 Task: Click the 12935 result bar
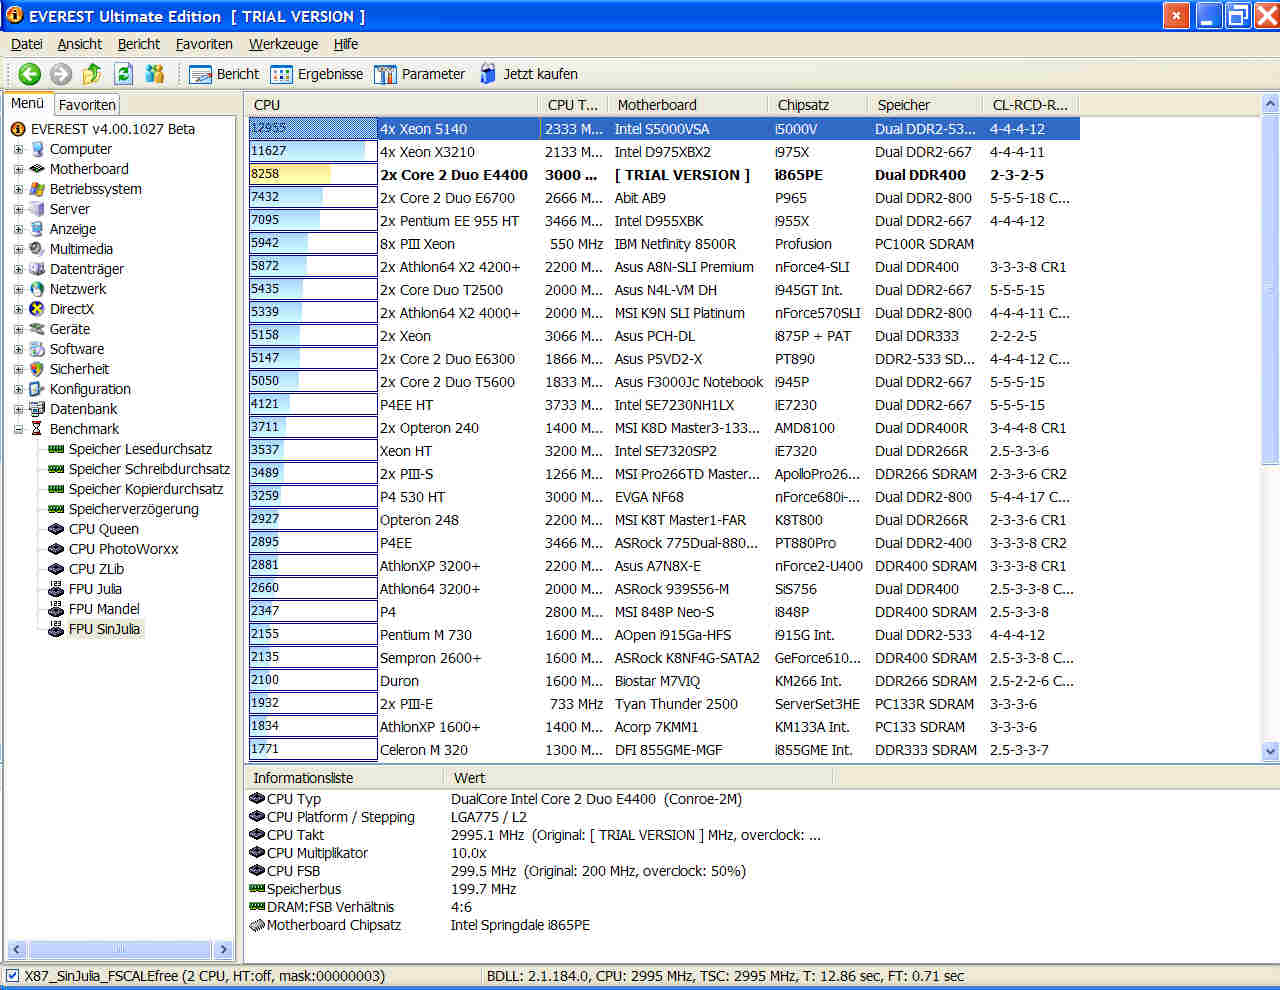click(313, 128)
